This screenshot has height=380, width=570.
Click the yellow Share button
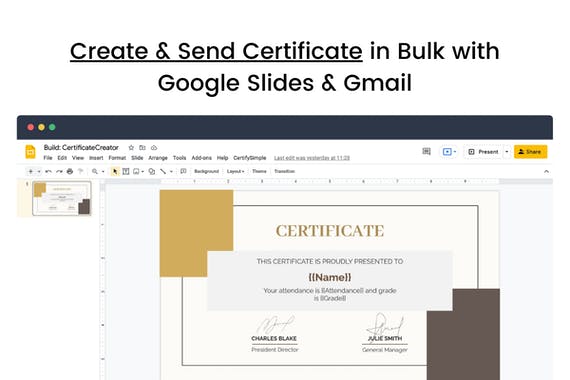[530, 152]
